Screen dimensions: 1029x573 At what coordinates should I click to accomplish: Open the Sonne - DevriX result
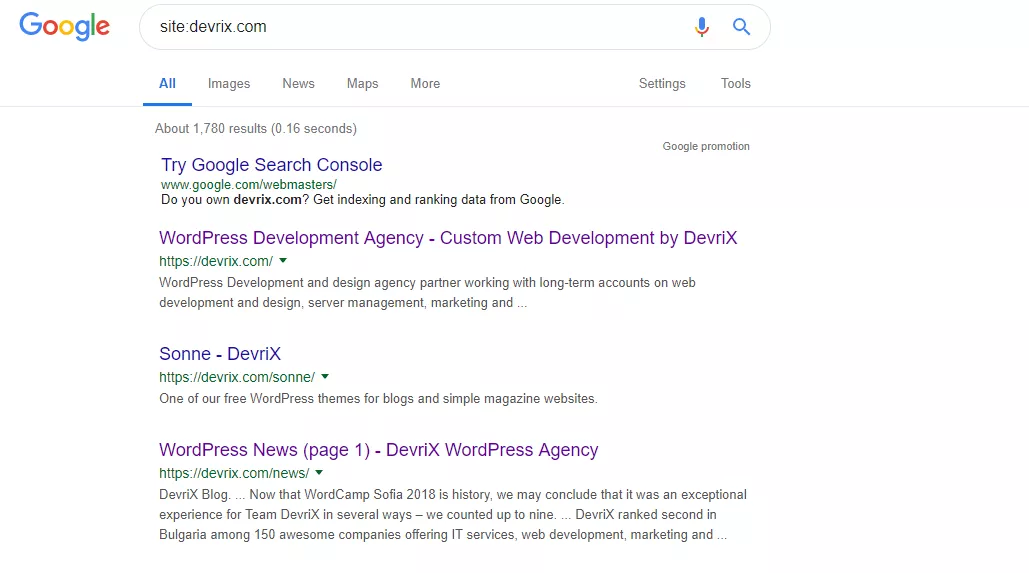pyautogui.click(x=220, y=354)
